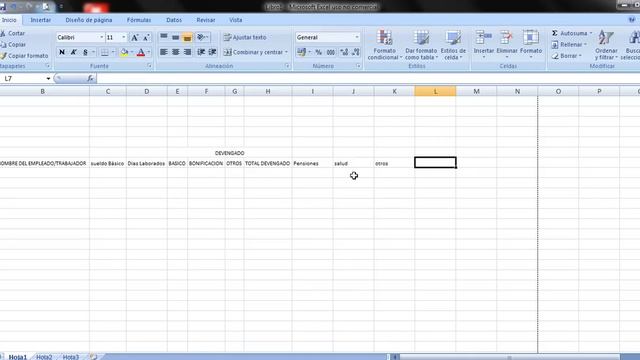640x360 pixels.
Task: Open Ordenar y filtrar menu
Action: coord(606,45)
